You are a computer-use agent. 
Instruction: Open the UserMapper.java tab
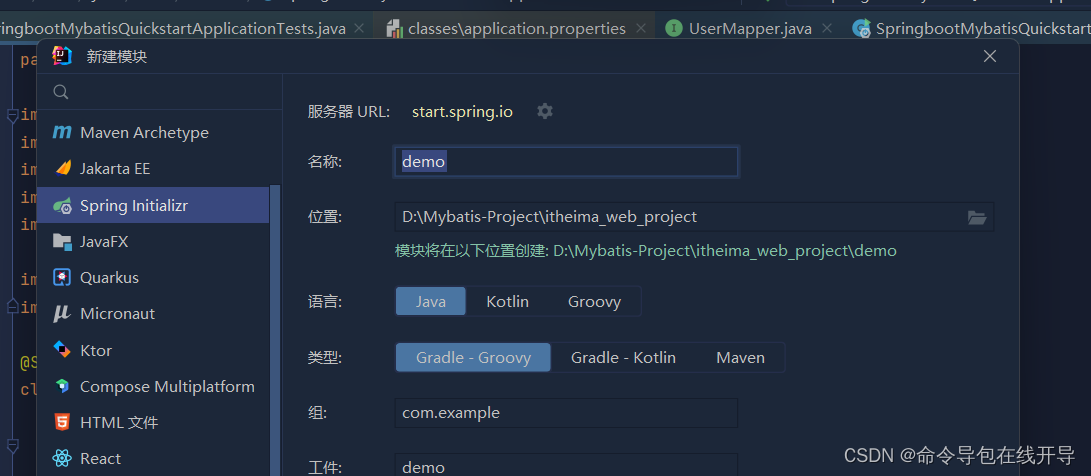(x=750, y=29)
